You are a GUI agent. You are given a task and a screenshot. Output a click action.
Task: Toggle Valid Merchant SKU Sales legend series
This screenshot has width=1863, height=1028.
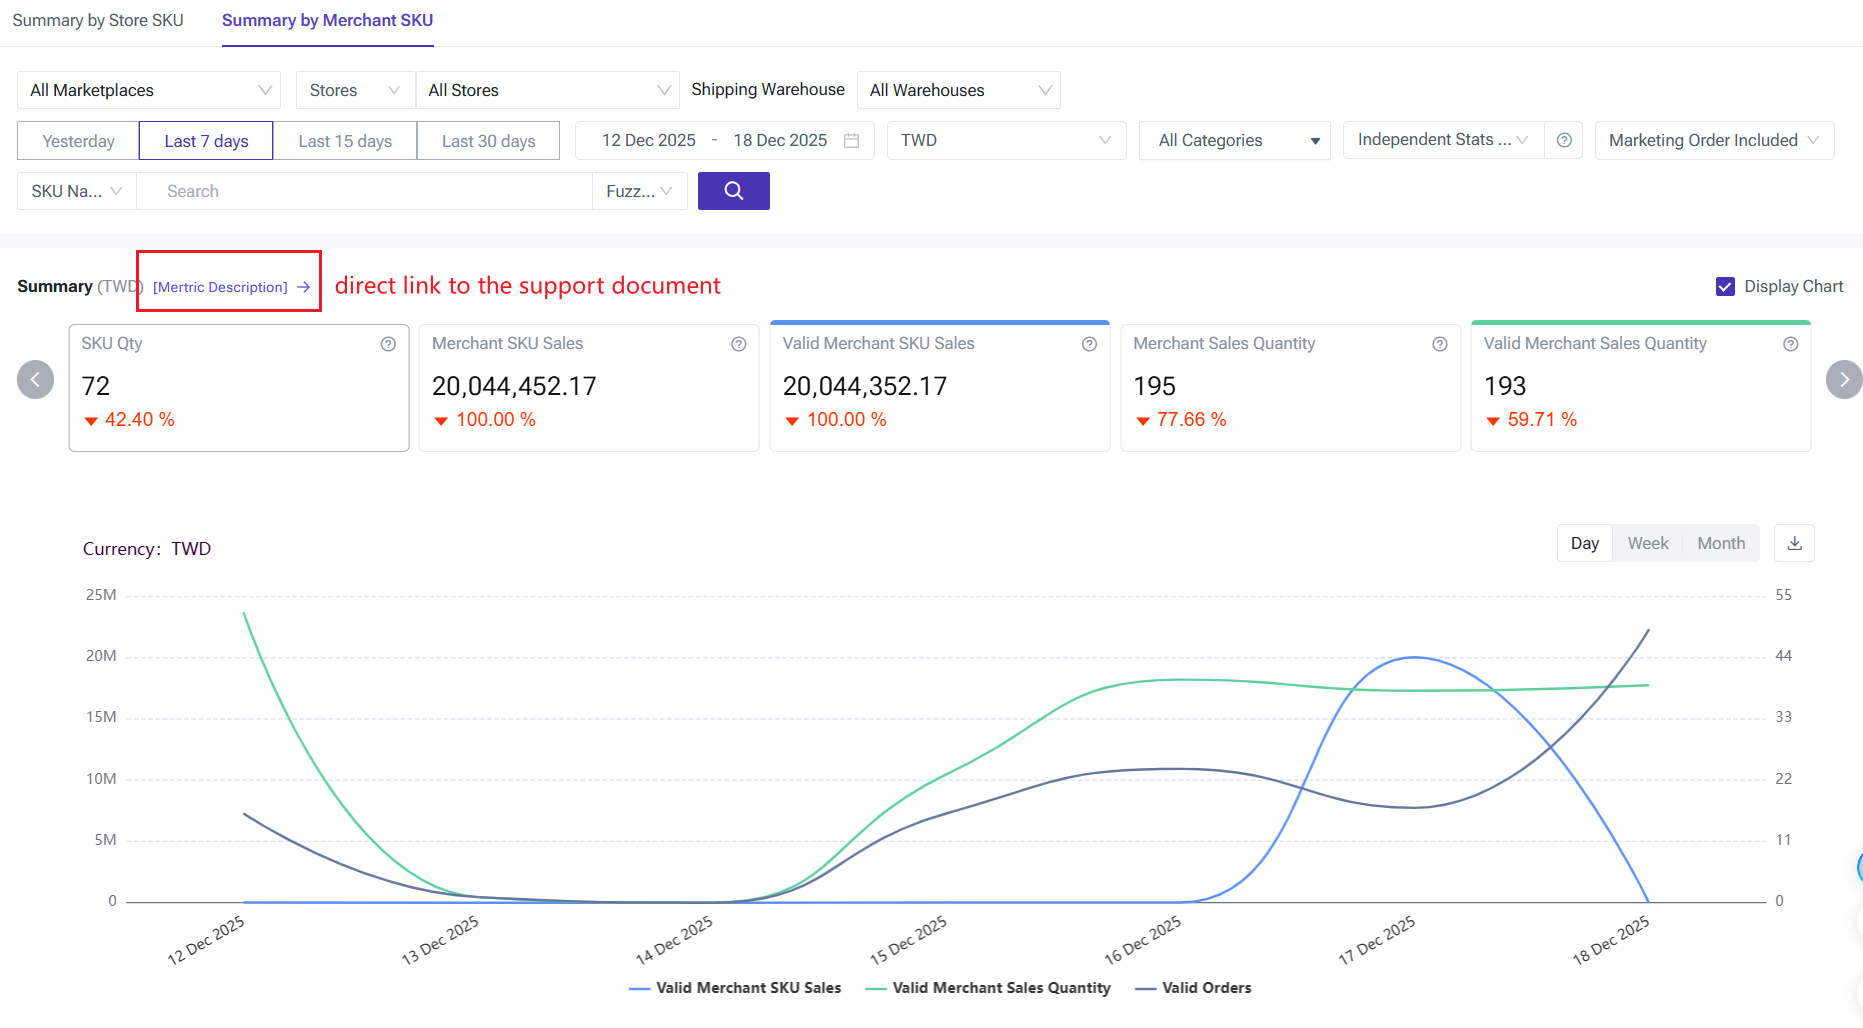point(735,988)
